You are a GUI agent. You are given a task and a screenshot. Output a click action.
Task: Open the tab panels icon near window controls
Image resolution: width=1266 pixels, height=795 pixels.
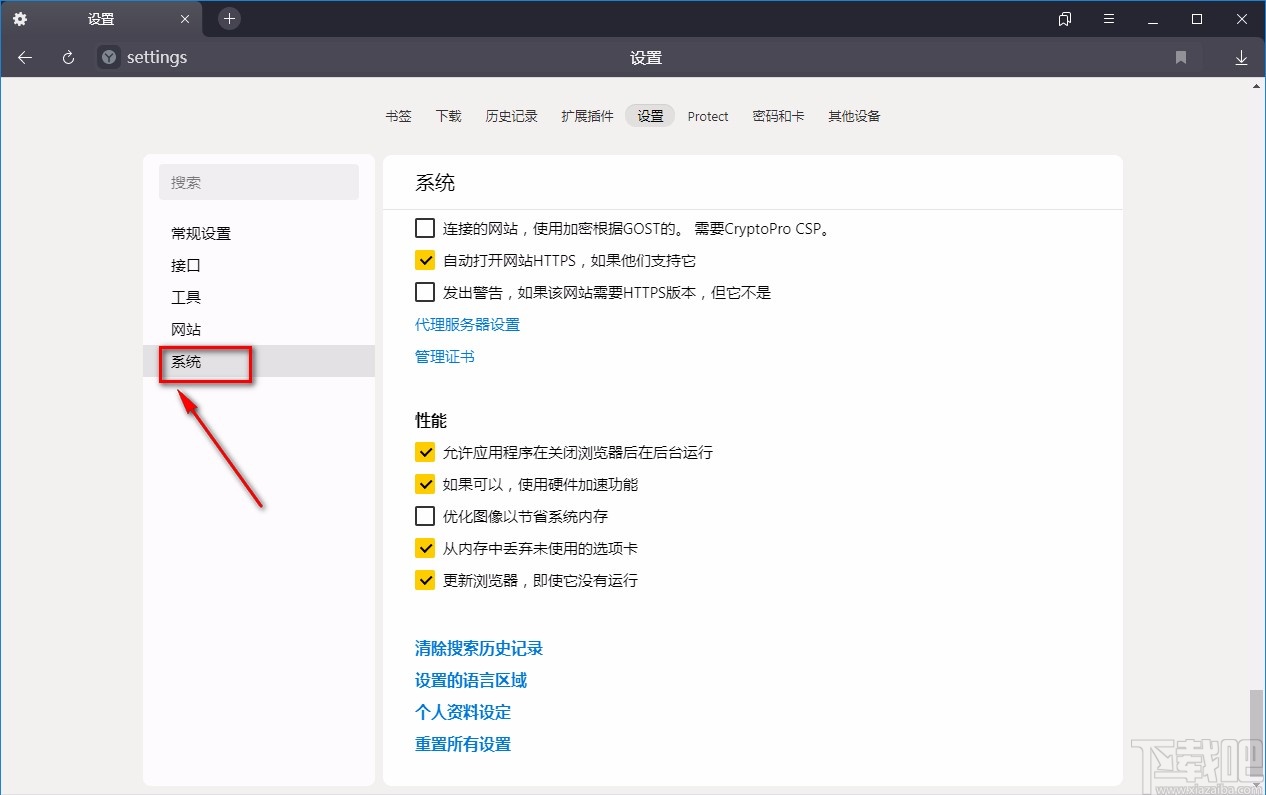(x=1064, y=18)
